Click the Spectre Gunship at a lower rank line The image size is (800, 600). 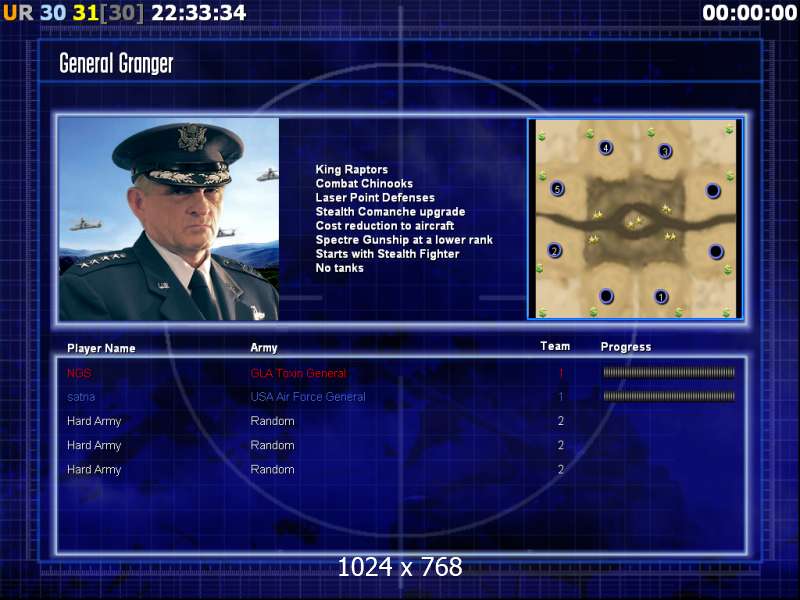click(x=404, y=240)
